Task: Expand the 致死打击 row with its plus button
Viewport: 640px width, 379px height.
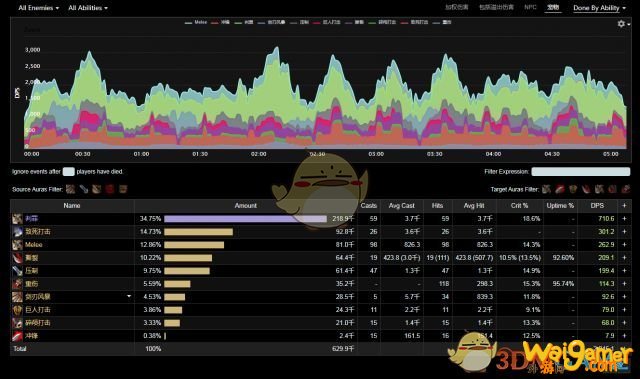Action: click(x=624, y=232)
